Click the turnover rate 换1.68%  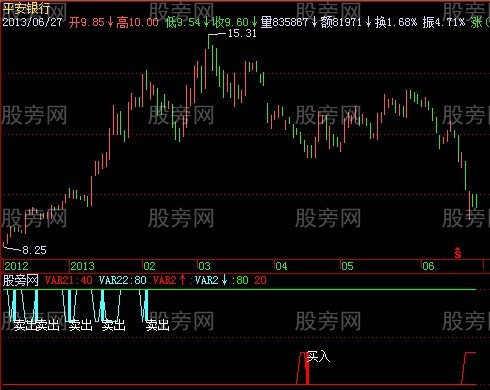click(x=395, y=22)
